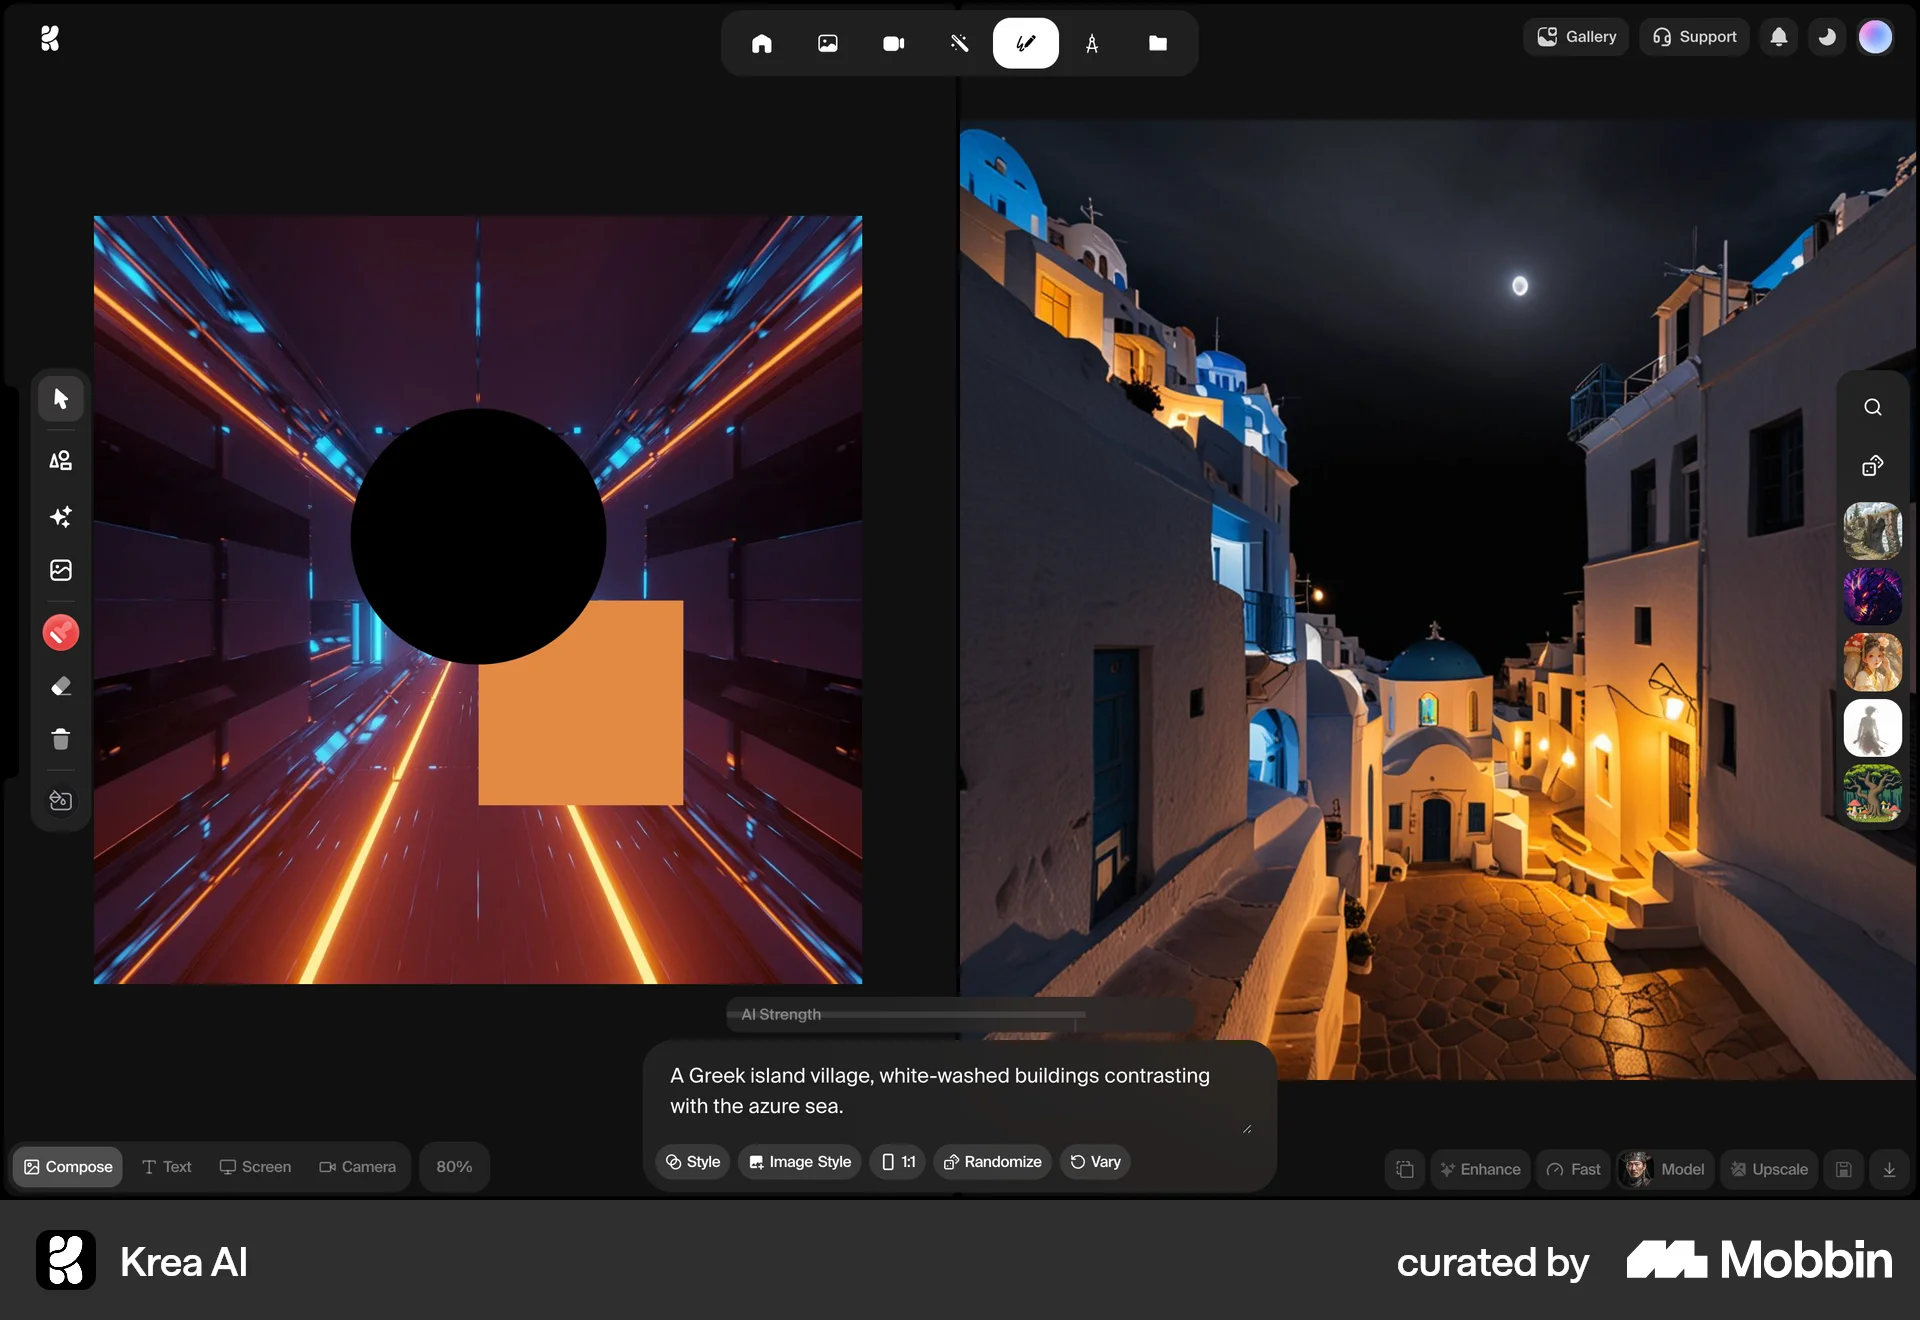Screen dimensions: 1920x1320
Task: Click the Support button
Action: (1694, 36)
